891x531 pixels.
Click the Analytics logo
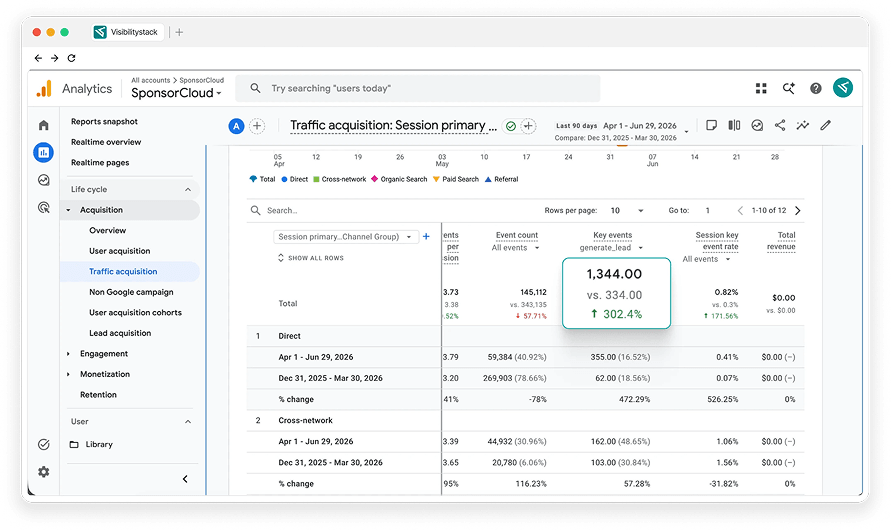pyautogui.click(x=44, y=89)
